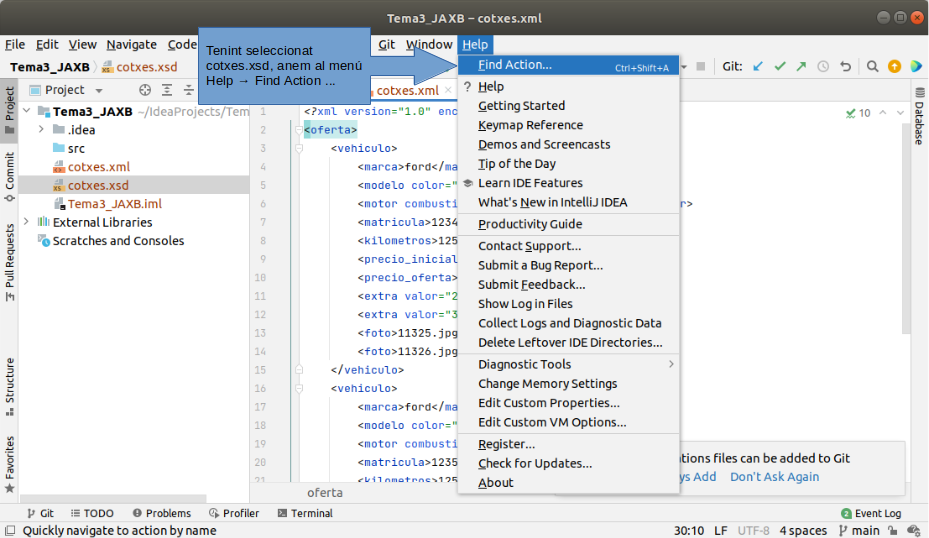Click the rollback undo icon

point(845,66)
